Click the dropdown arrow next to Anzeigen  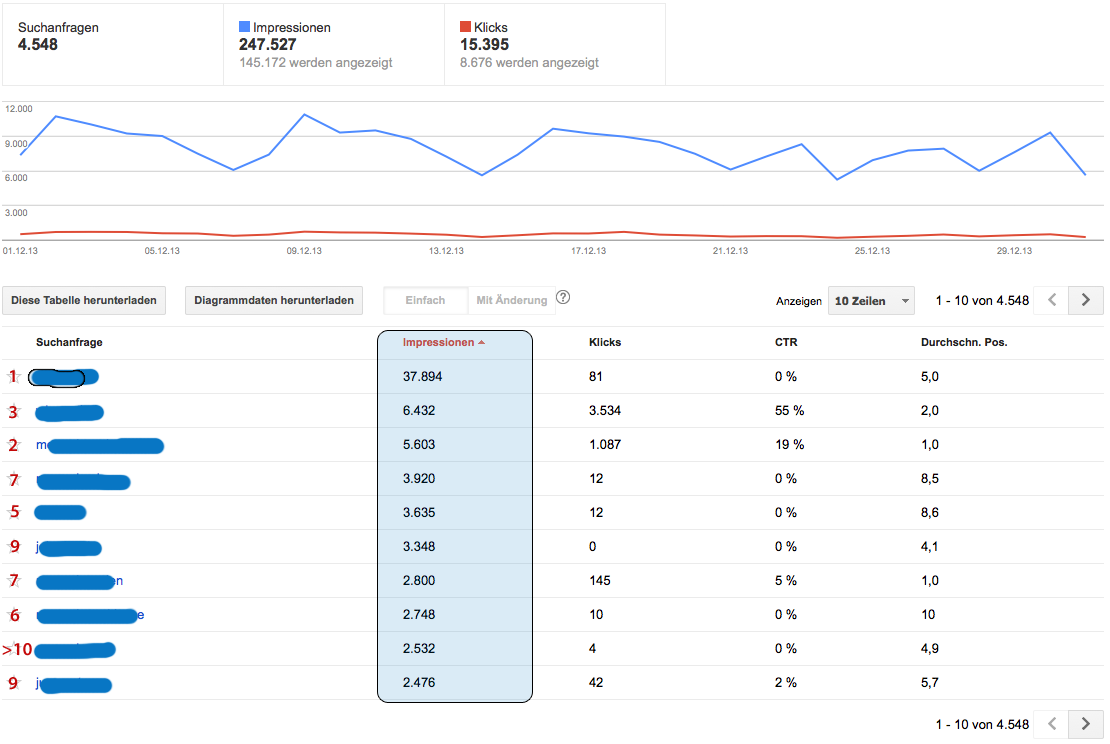pyautogui.click(x=903, y=300)
